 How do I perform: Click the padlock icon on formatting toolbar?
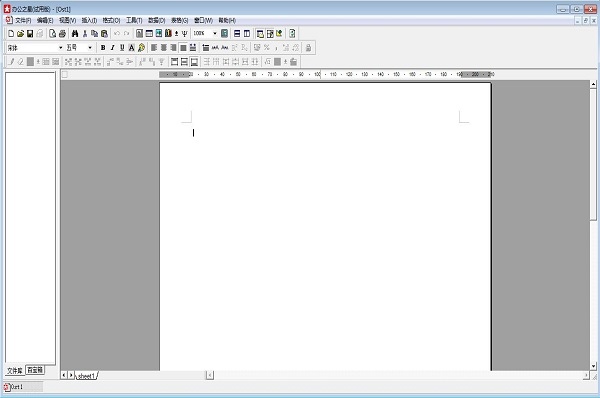pyautogui.click(x=308, y=48)
